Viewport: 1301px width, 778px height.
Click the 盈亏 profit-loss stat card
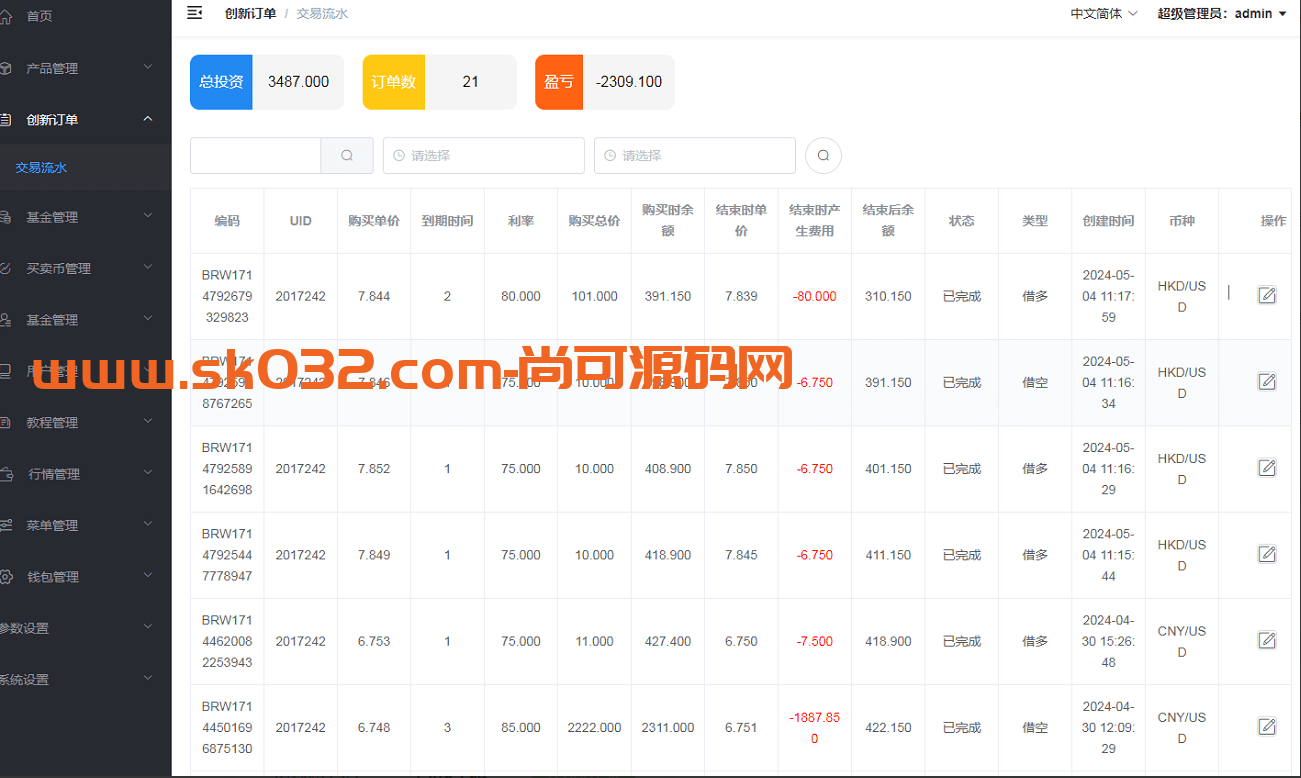click(x=605, y=82)
